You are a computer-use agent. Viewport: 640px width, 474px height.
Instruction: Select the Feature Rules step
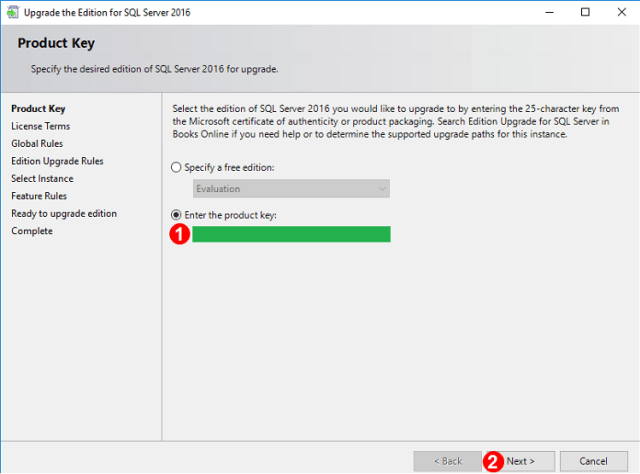pyautogui.click(x=39, y=196)
